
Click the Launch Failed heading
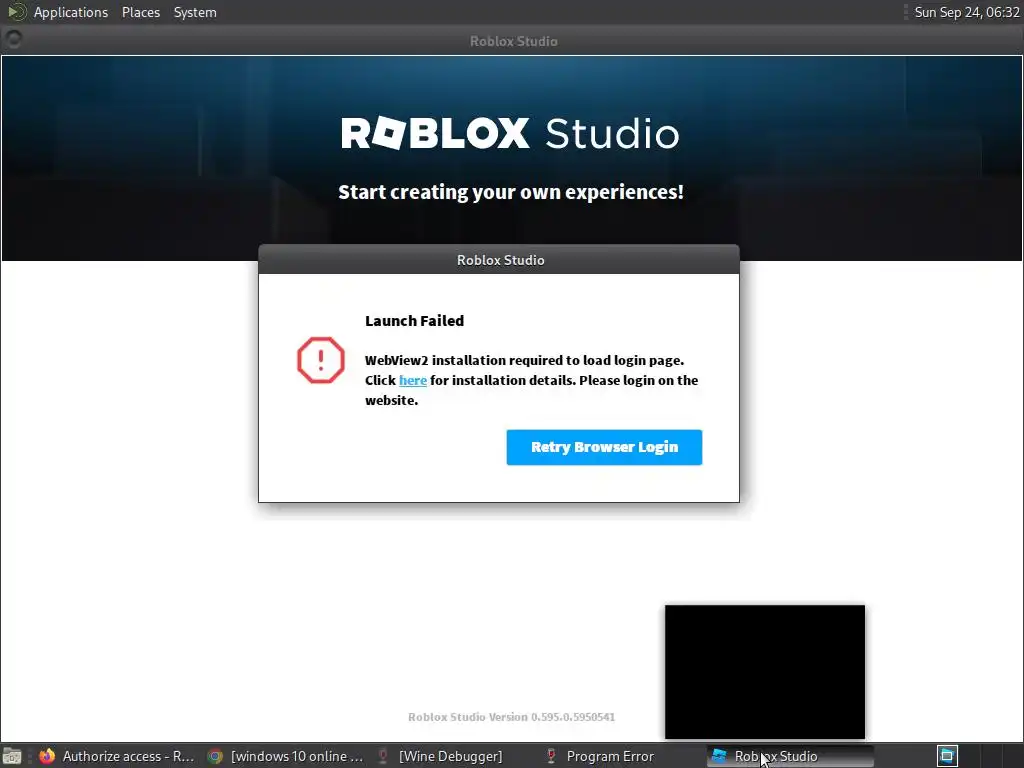(414, 321)
